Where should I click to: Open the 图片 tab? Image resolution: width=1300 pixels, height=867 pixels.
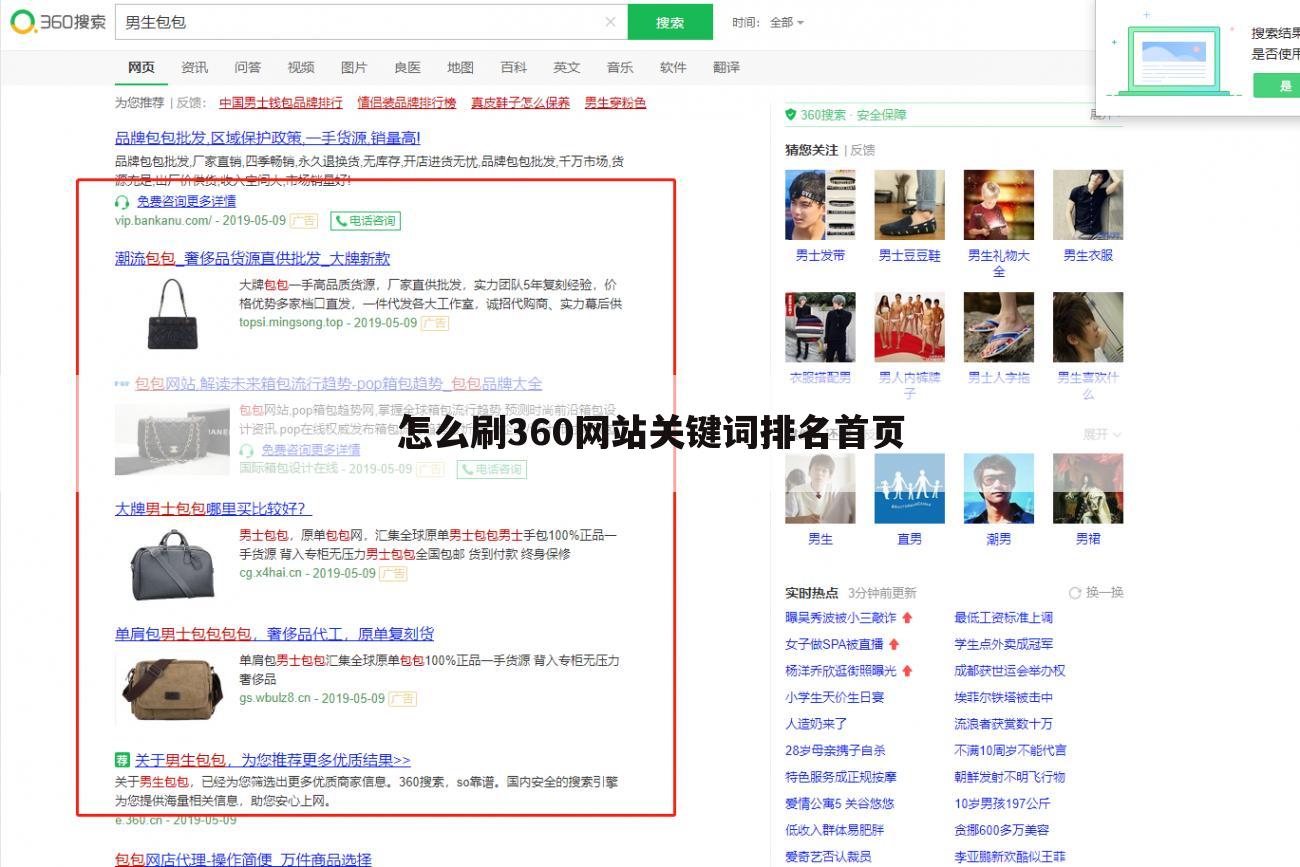coord(354,67)
